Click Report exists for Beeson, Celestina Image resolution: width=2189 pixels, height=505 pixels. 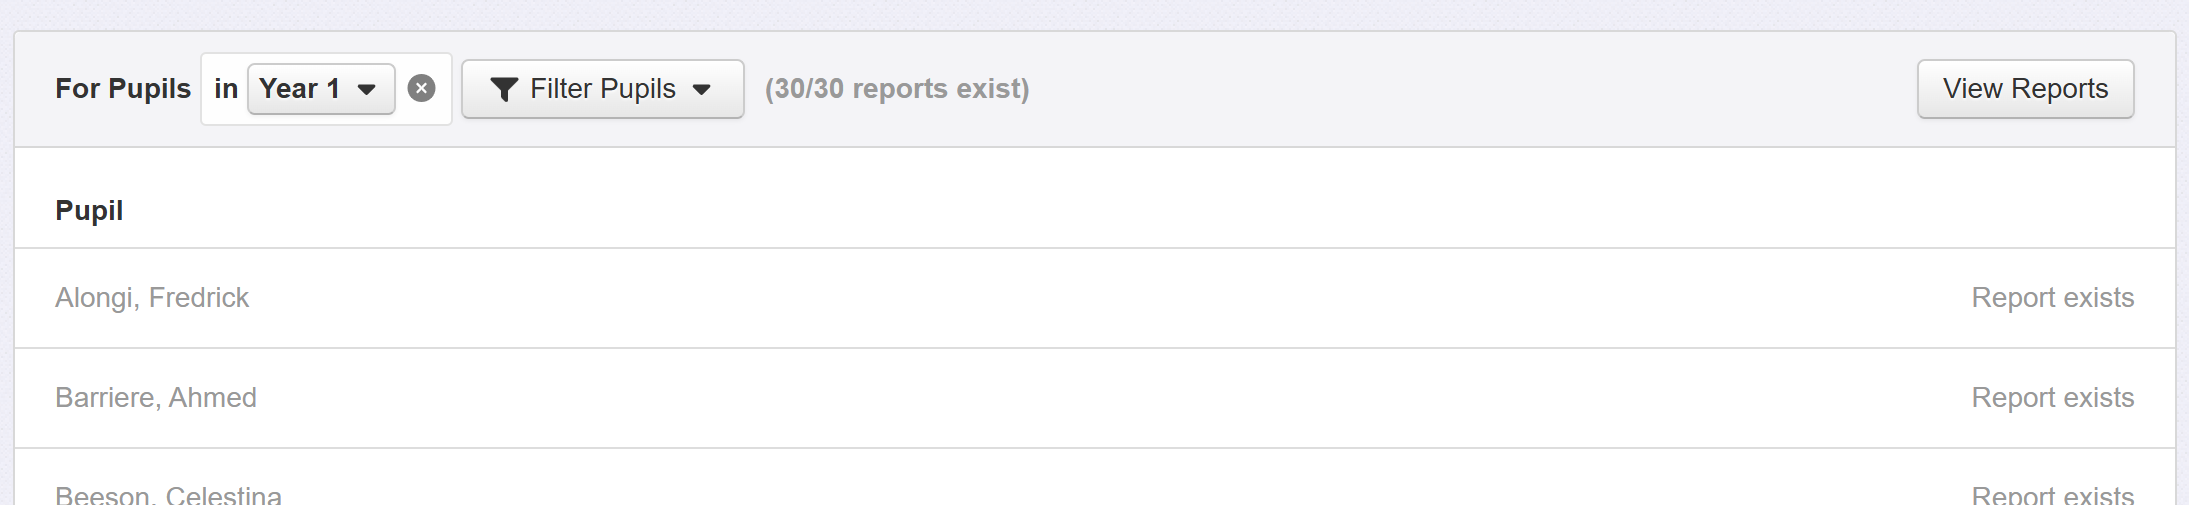pyautogui.click(x=2052, y=494)
